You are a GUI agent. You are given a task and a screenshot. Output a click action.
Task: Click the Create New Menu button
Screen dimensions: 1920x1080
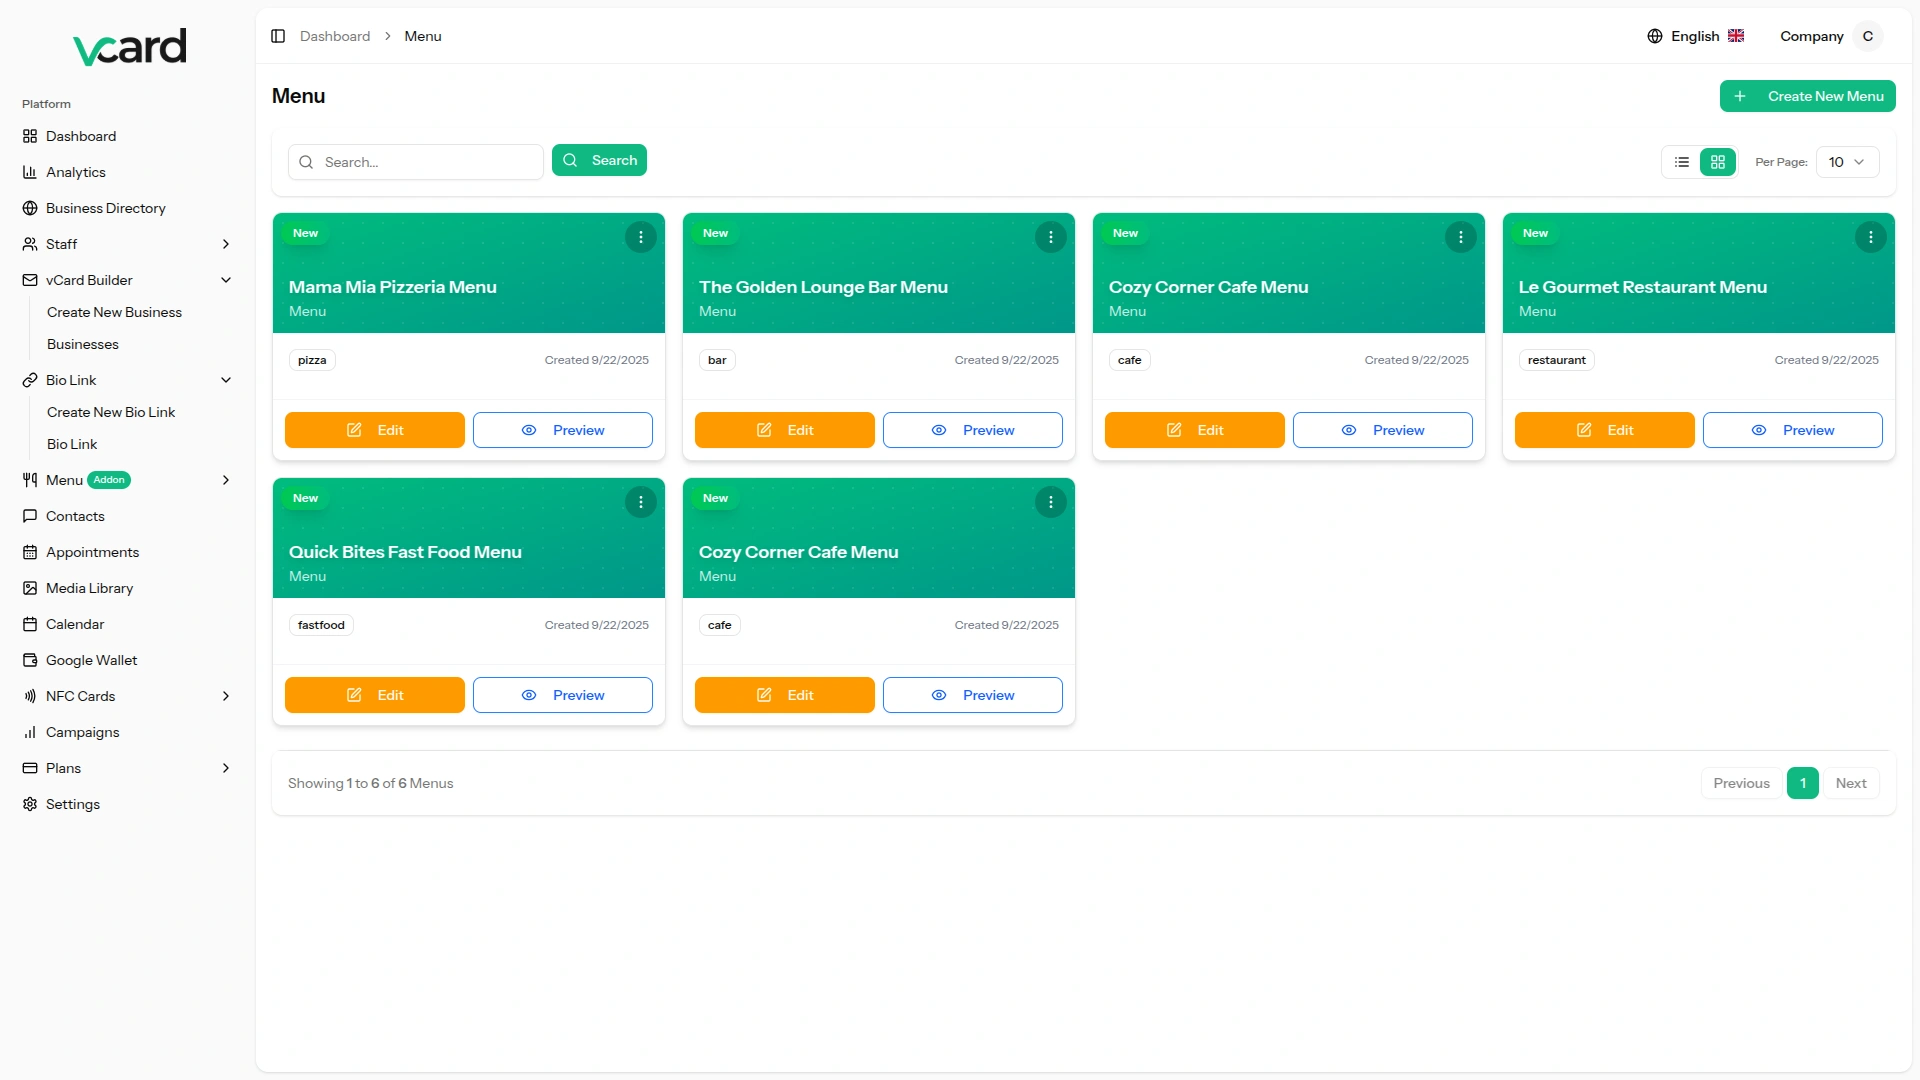click(1807, 96)
